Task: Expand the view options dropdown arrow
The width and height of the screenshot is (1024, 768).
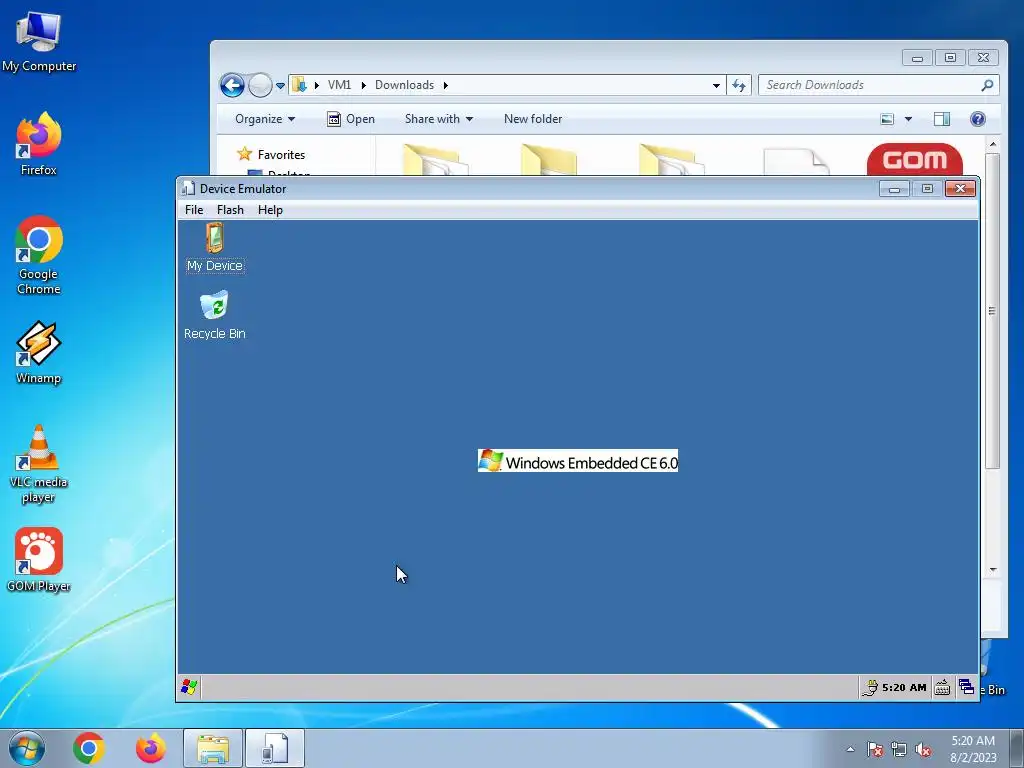Action: pos(908,119)
